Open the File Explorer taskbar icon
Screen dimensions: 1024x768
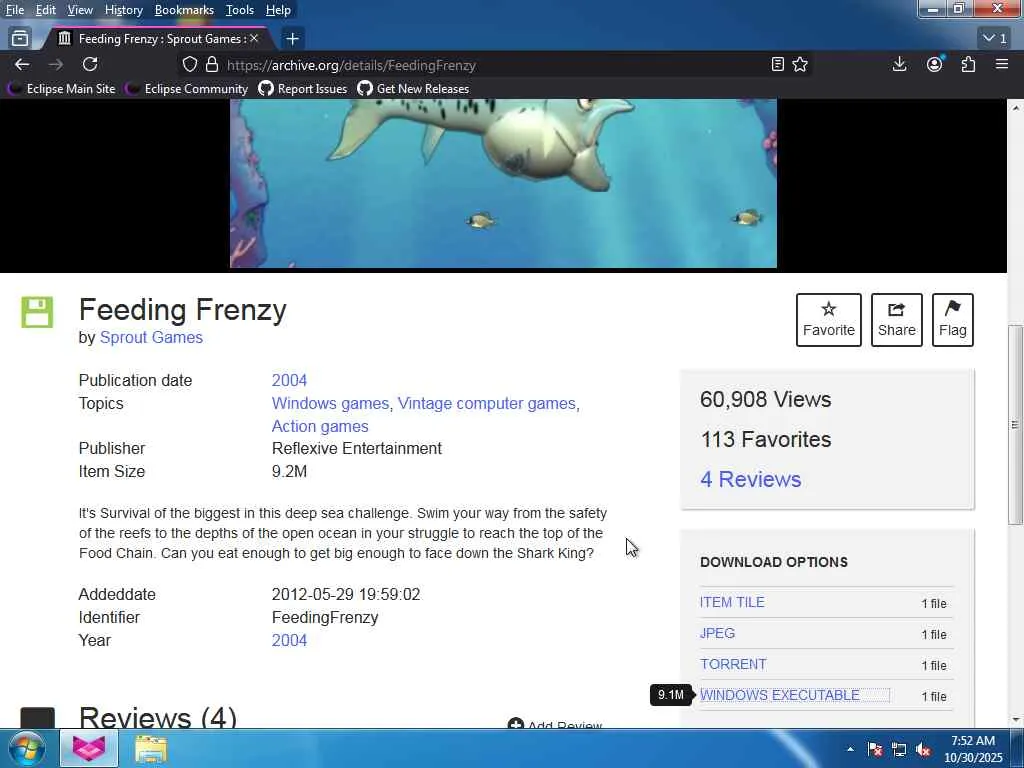coord(151,748)
